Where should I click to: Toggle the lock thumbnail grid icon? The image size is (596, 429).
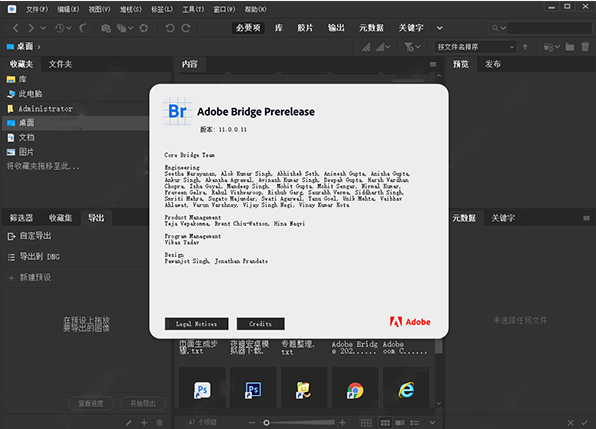[366, 423]
